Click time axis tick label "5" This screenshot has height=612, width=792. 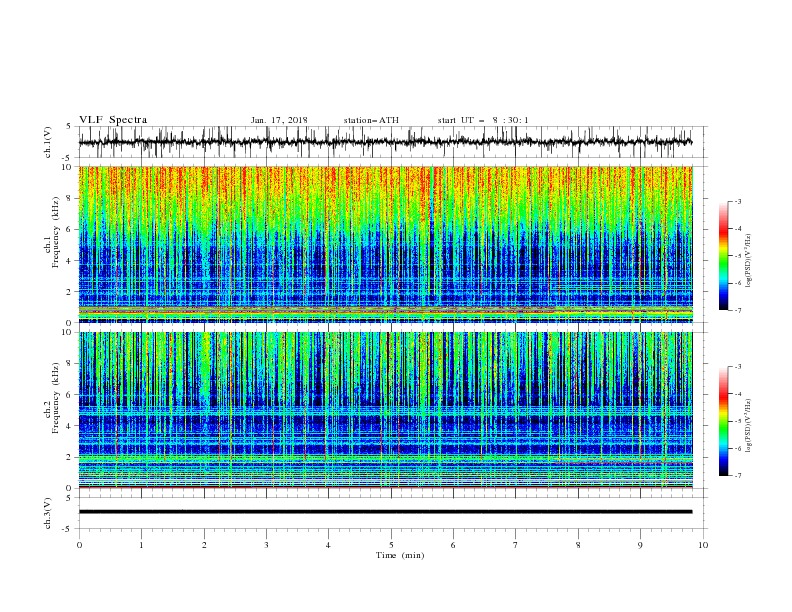pos(391,545)
